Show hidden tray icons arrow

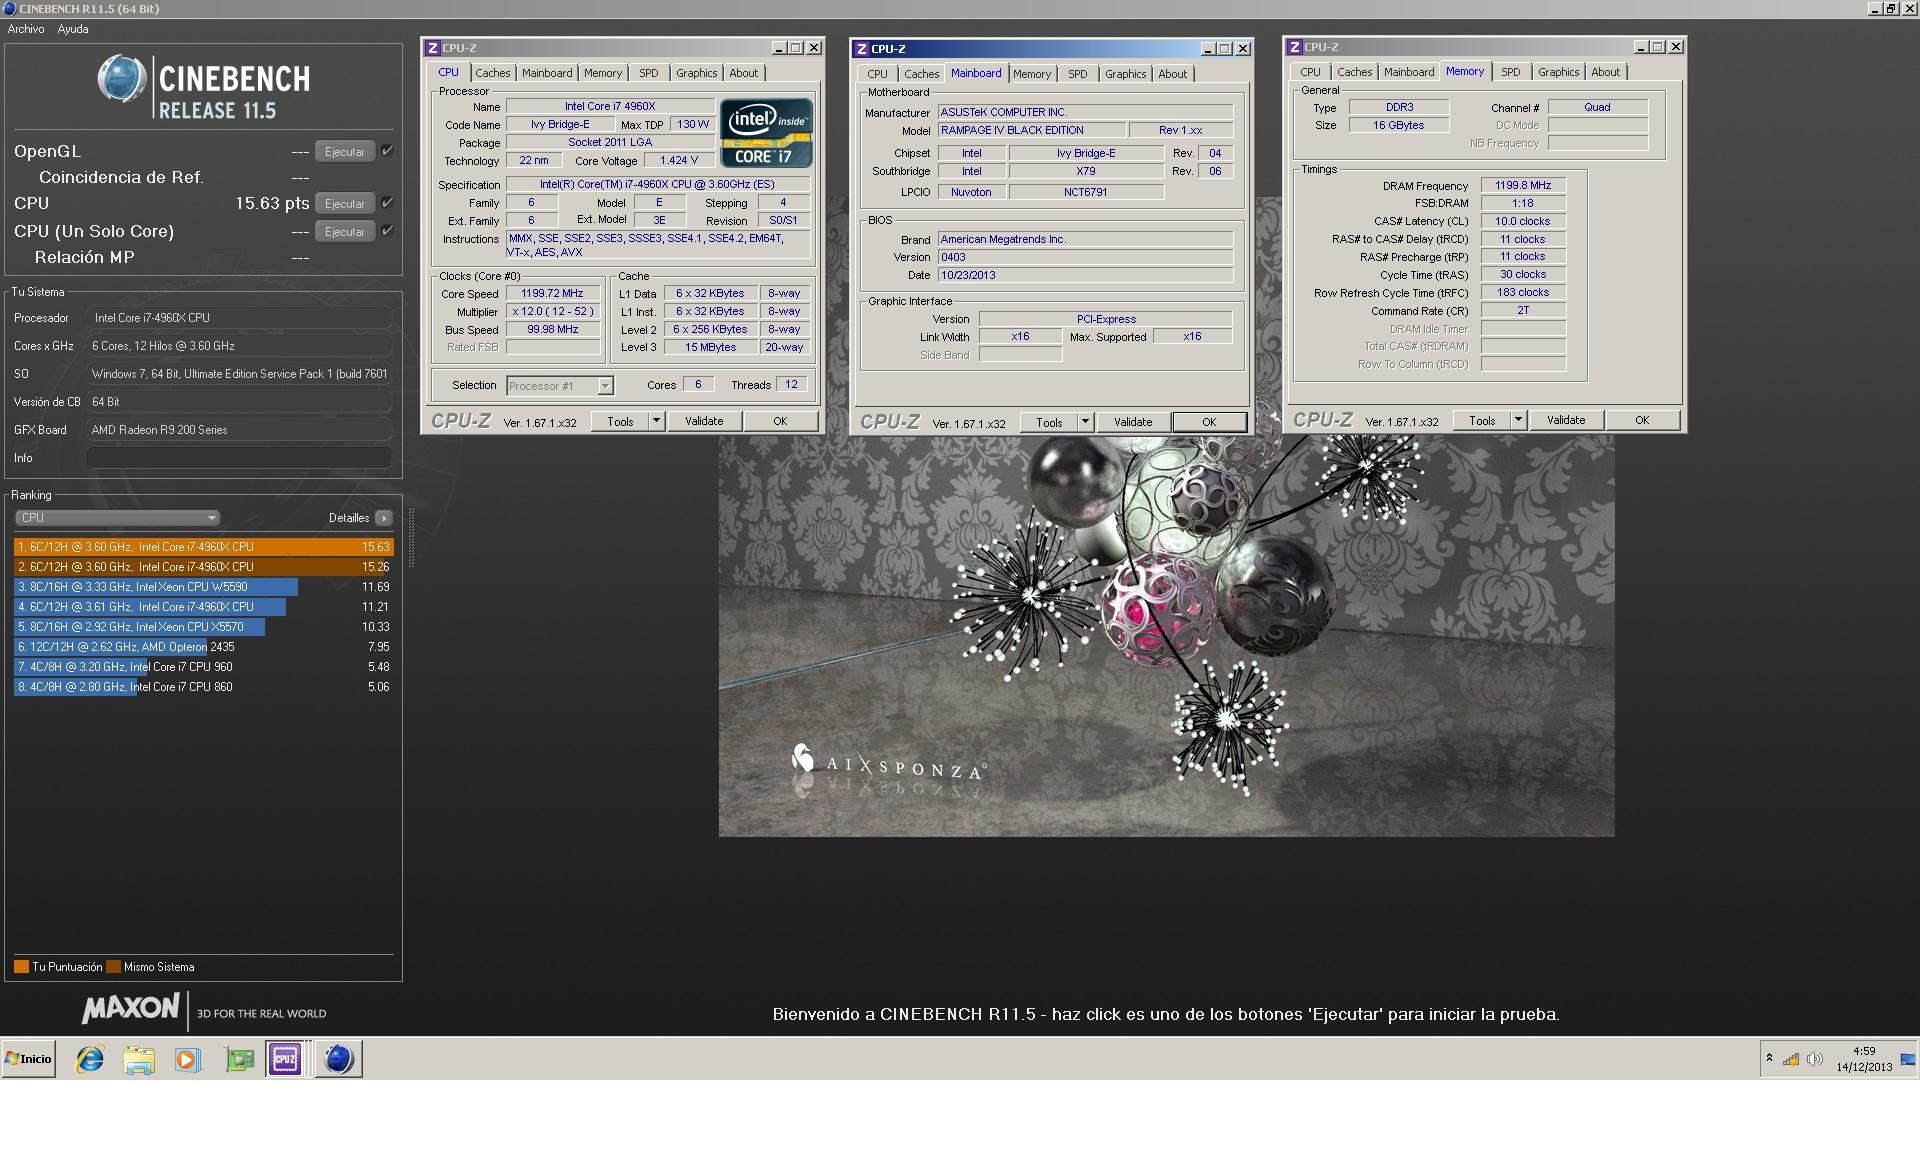coord(1769,1058)
